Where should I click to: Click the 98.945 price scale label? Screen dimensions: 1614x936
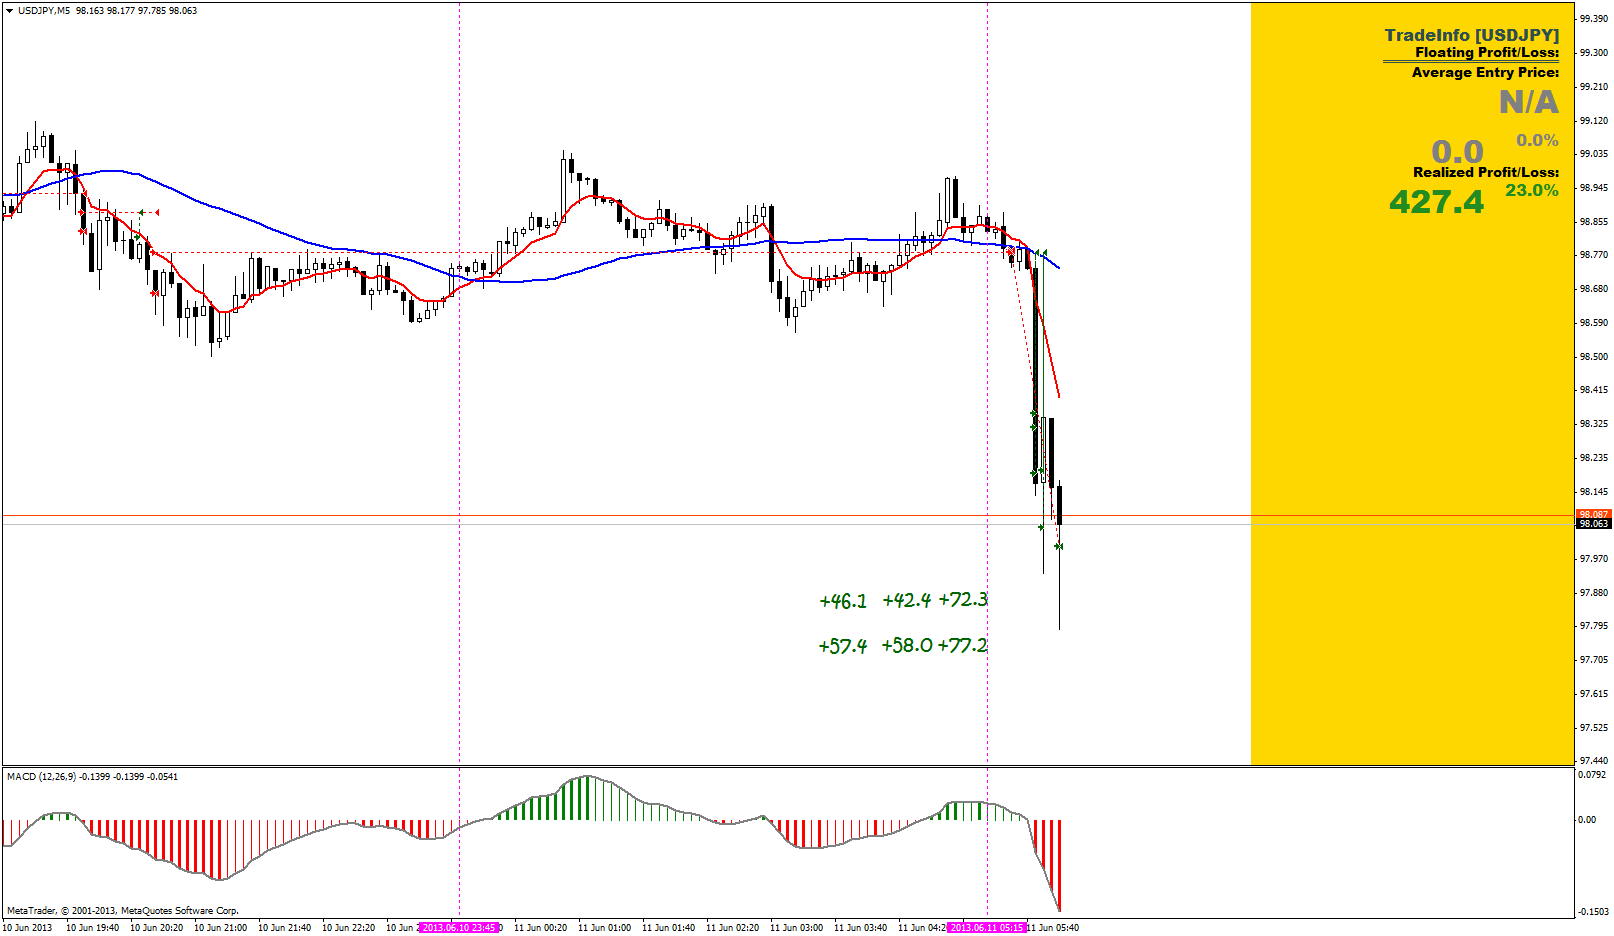(x=1594, y=188)
